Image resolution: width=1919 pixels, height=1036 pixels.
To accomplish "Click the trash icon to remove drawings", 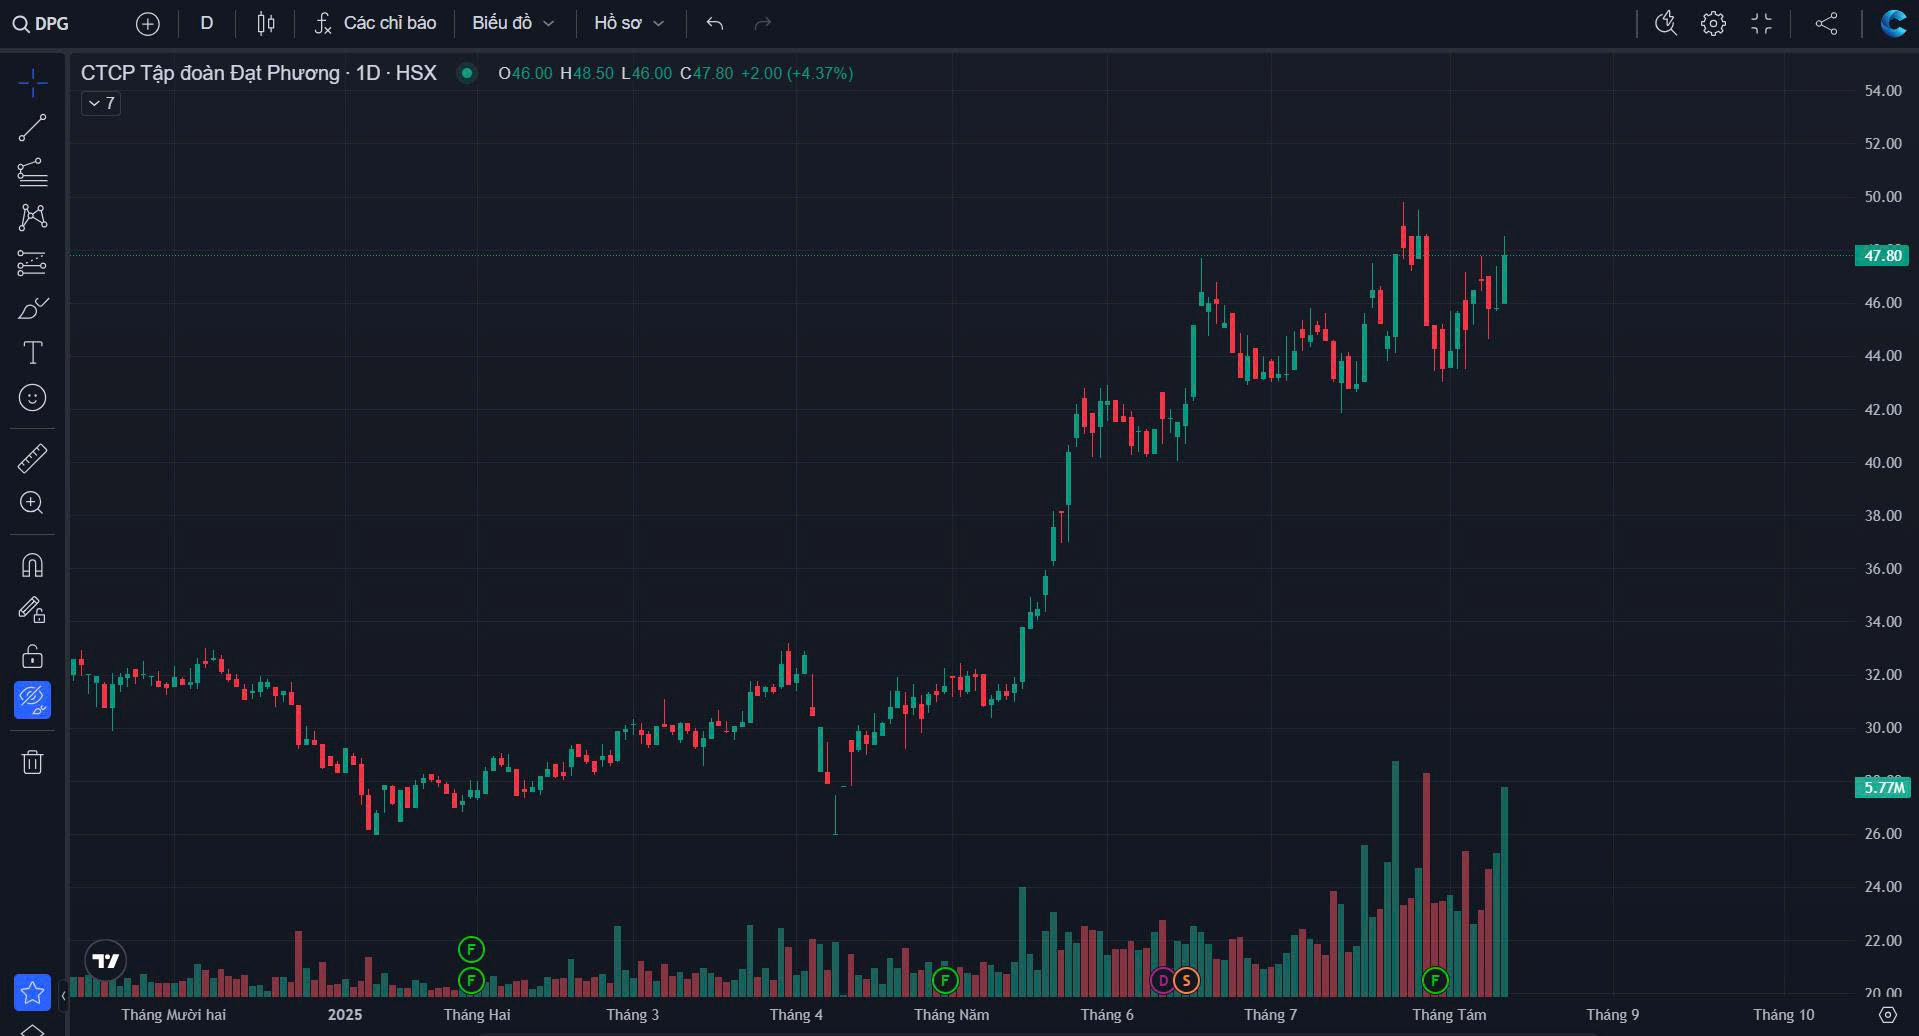I will pyautogui.click(x=32, y=762).
